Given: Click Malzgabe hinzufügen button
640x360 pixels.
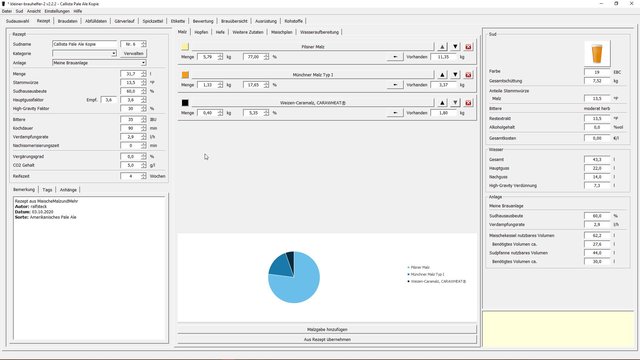Looking at the screenshot, I should coord(327,329).
